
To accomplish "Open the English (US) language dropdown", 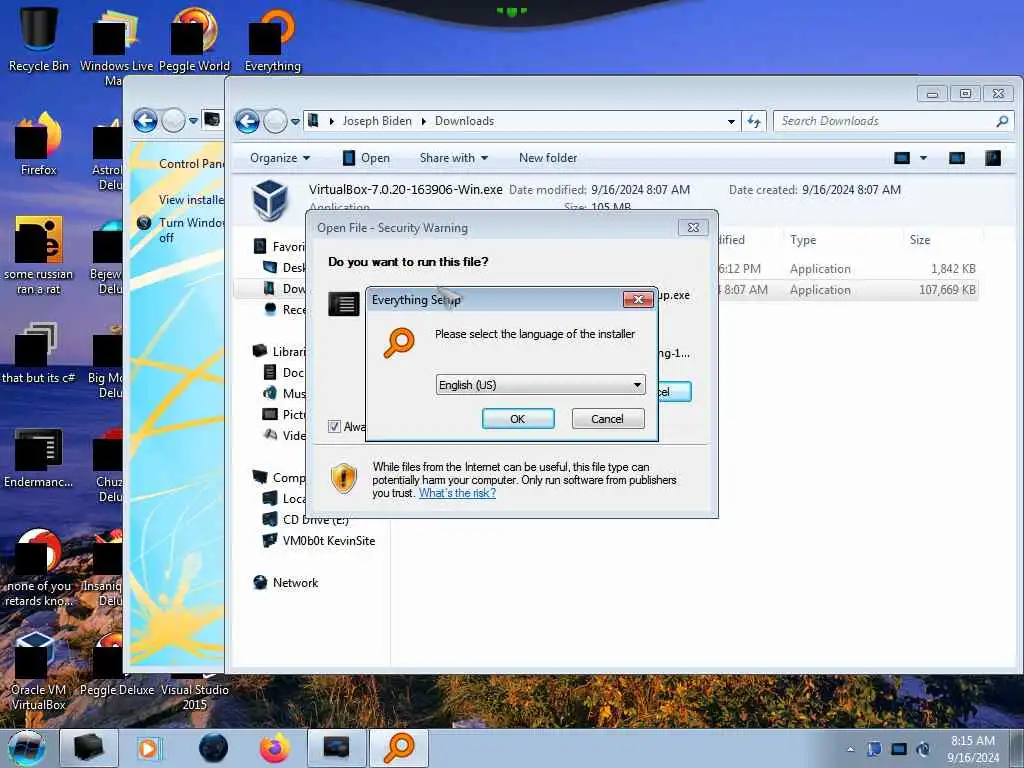I will (540, 385).
